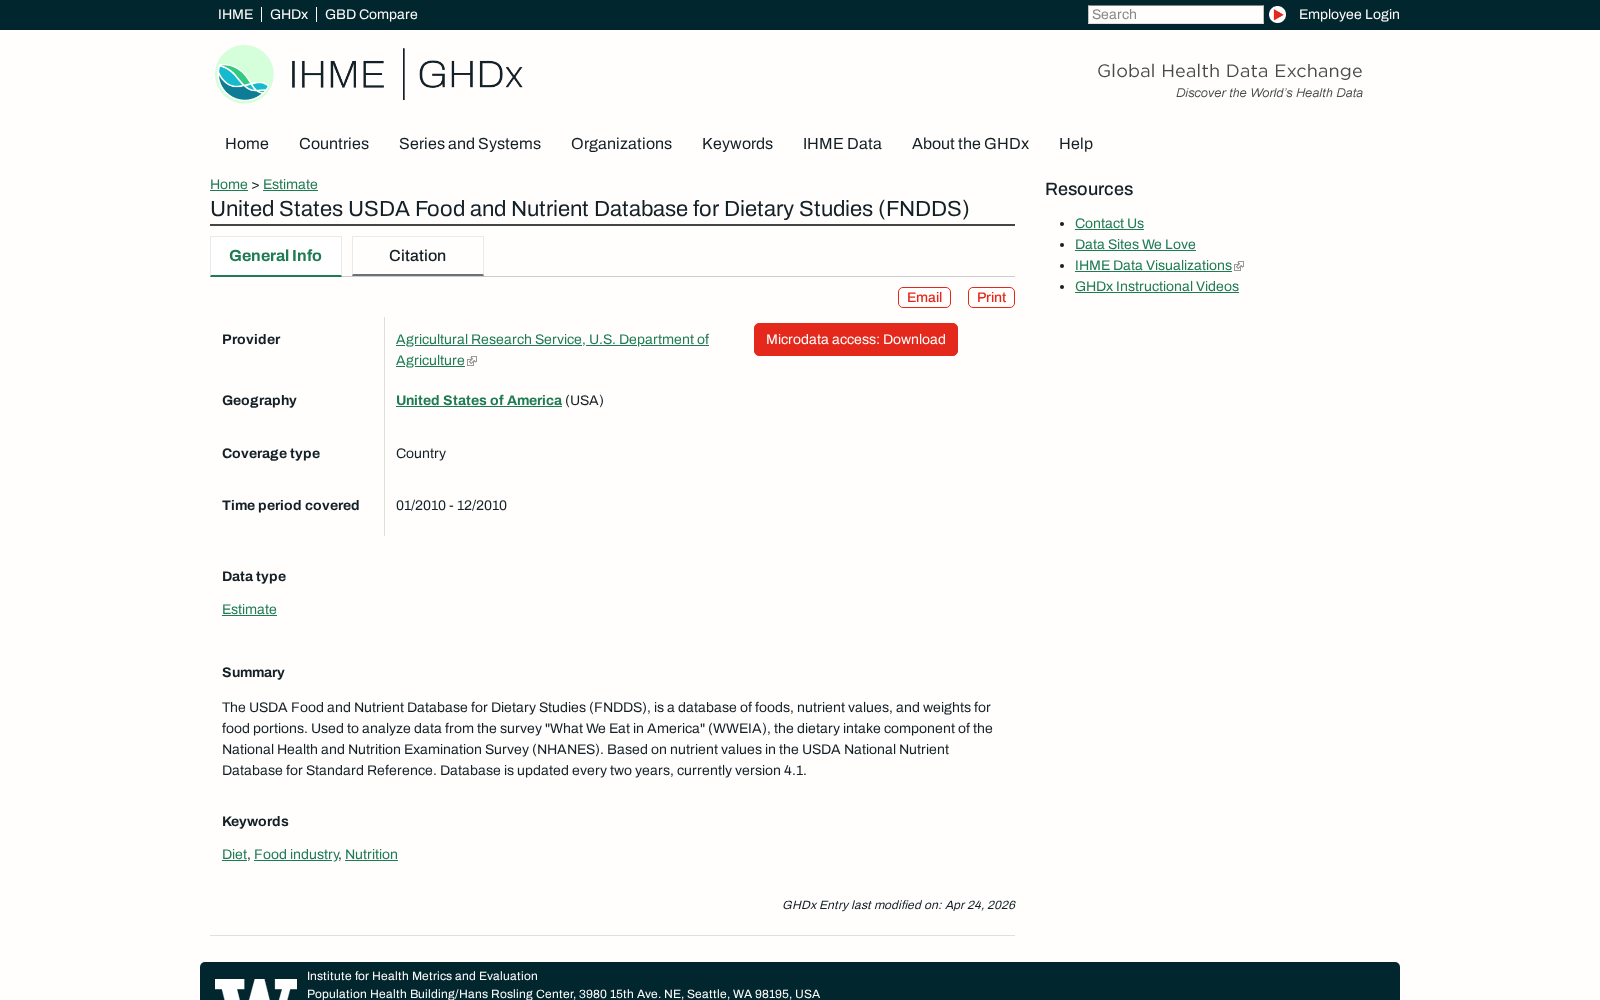Click 'Institute for Health Metrics and Evaluation' footer text

click(x=422, y=976)
